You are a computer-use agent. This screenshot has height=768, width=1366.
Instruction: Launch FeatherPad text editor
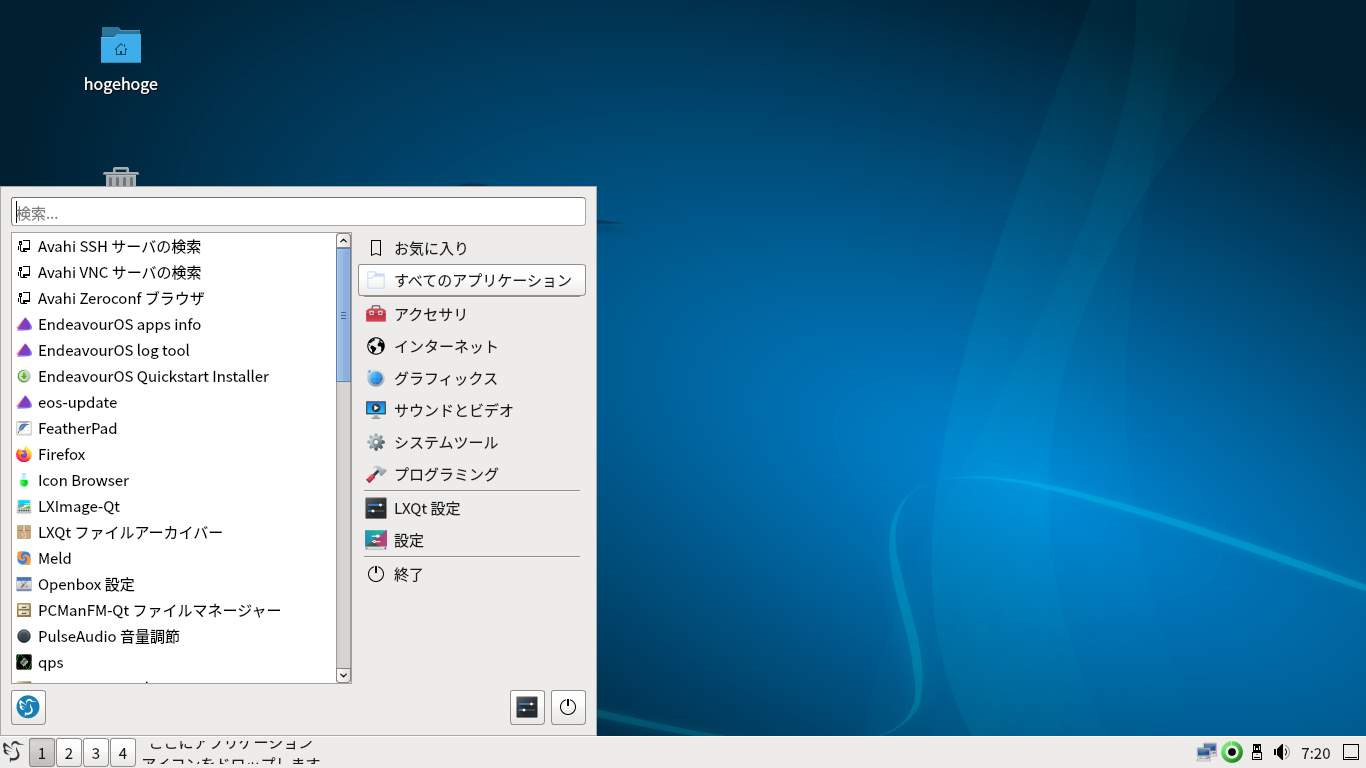click(77, 429)
